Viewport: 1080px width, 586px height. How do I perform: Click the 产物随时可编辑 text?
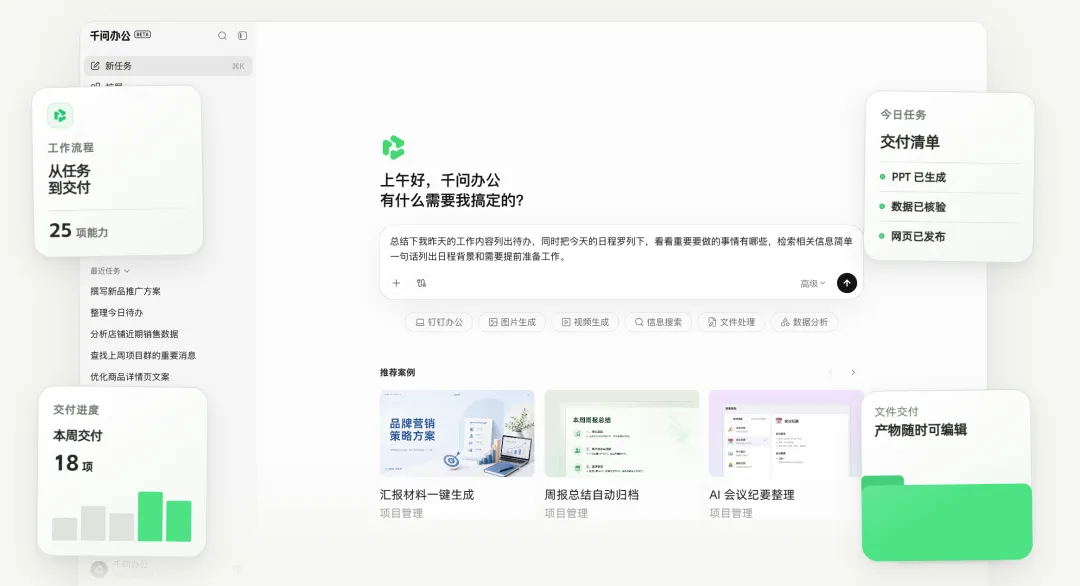tap(921, 430)
